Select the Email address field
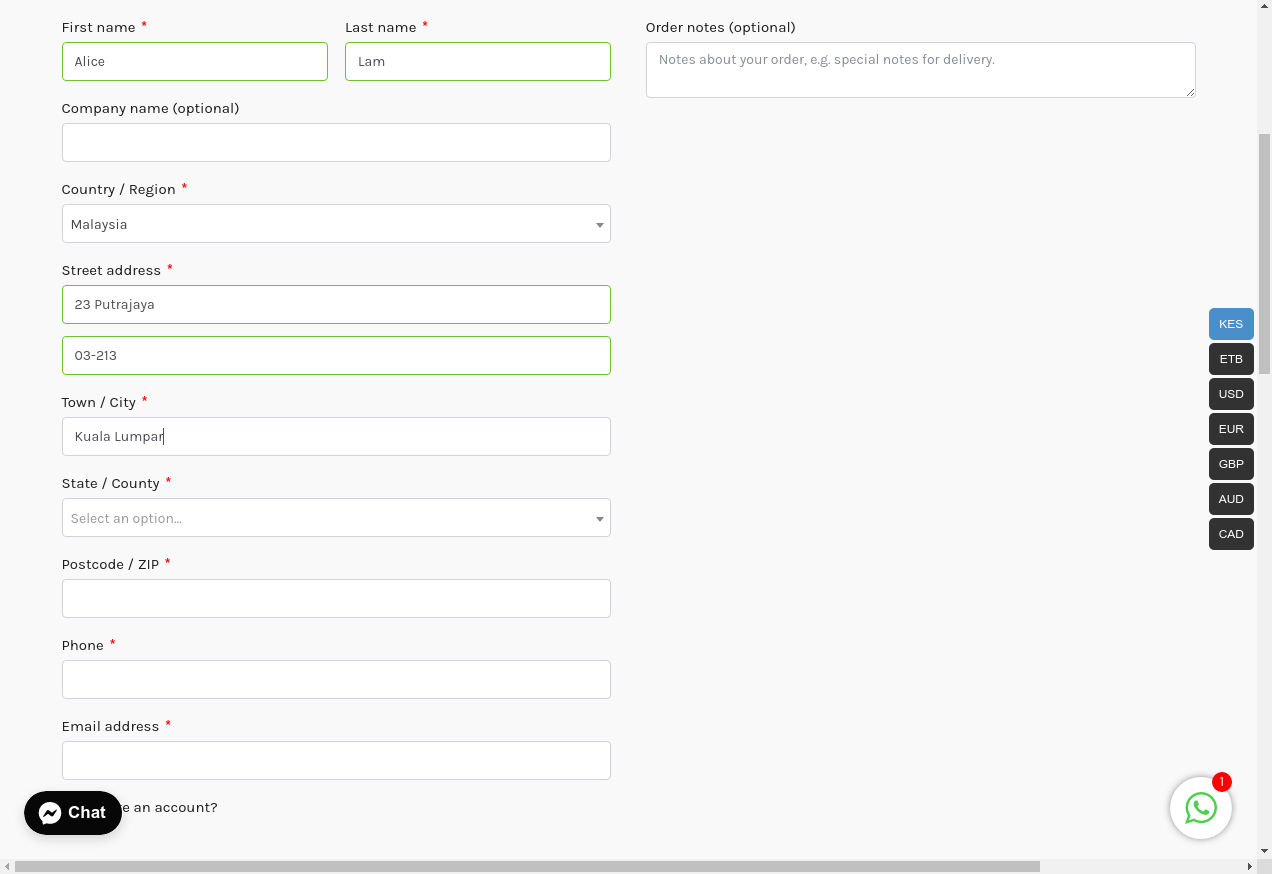1272x874 pixels. (x=335, y=761)
